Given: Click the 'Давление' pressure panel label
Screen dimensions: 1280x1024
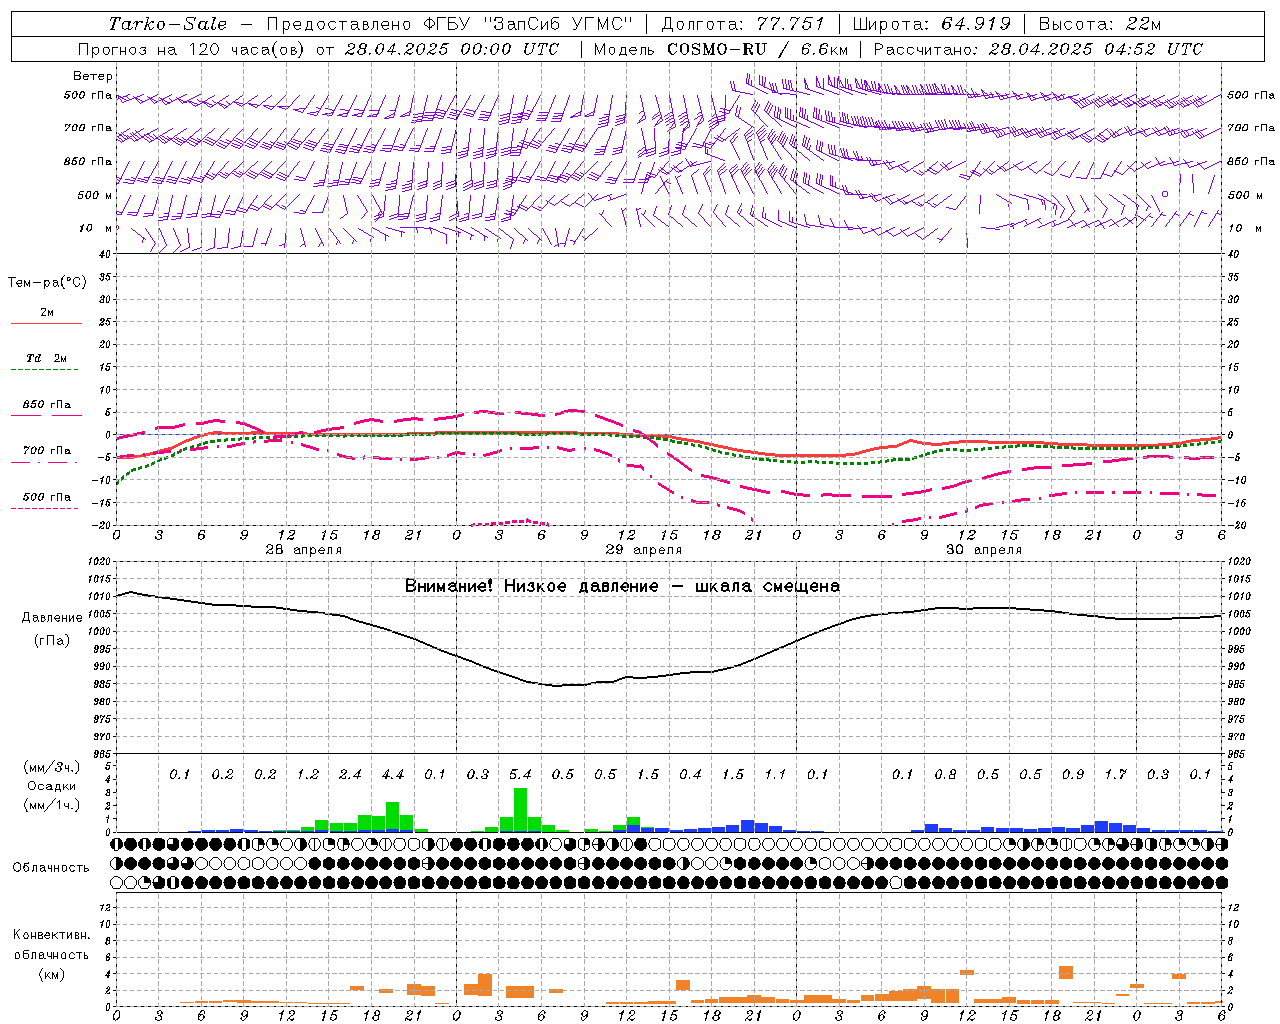Looking at the screenshot, I should 52,618.
